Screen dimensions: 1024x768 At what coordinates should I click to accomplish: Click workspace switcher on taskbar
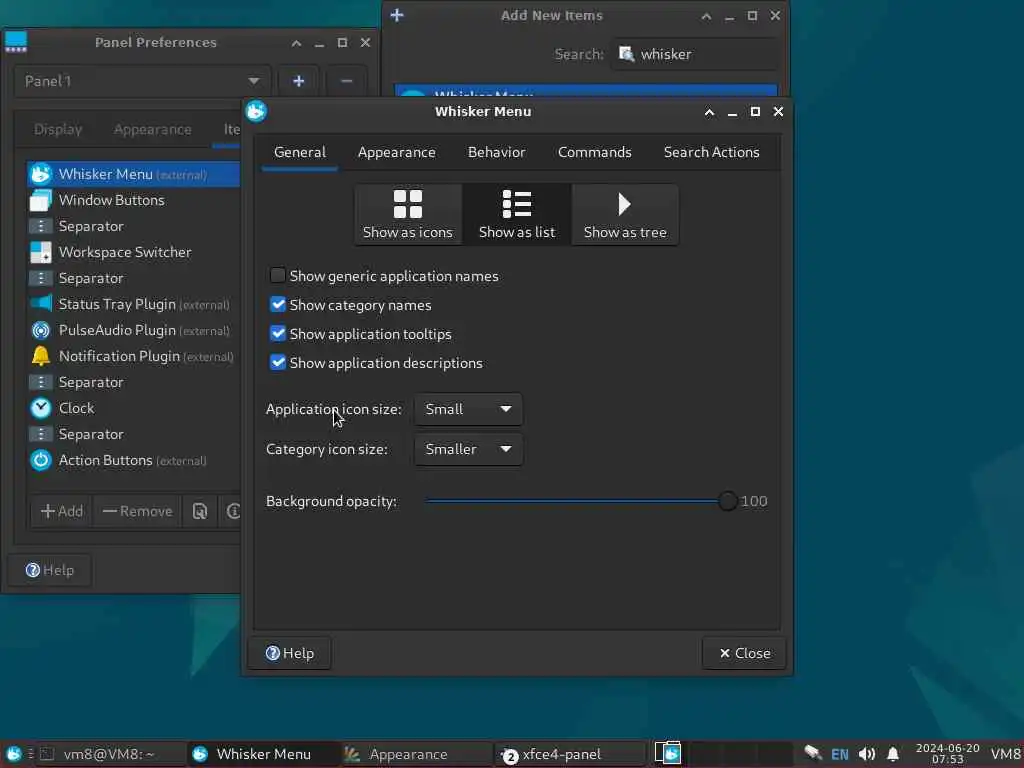(x=724, y=754)
